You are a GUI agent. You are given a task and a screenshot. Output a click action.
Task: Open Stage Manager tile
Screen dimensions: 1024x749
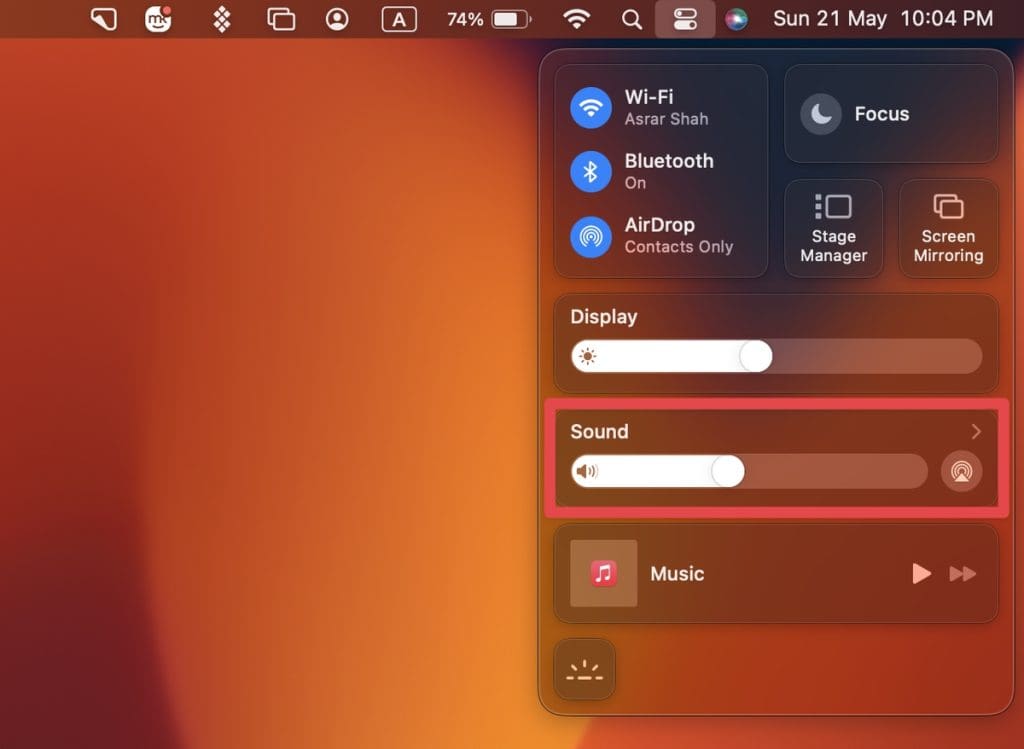coord(833,228)
